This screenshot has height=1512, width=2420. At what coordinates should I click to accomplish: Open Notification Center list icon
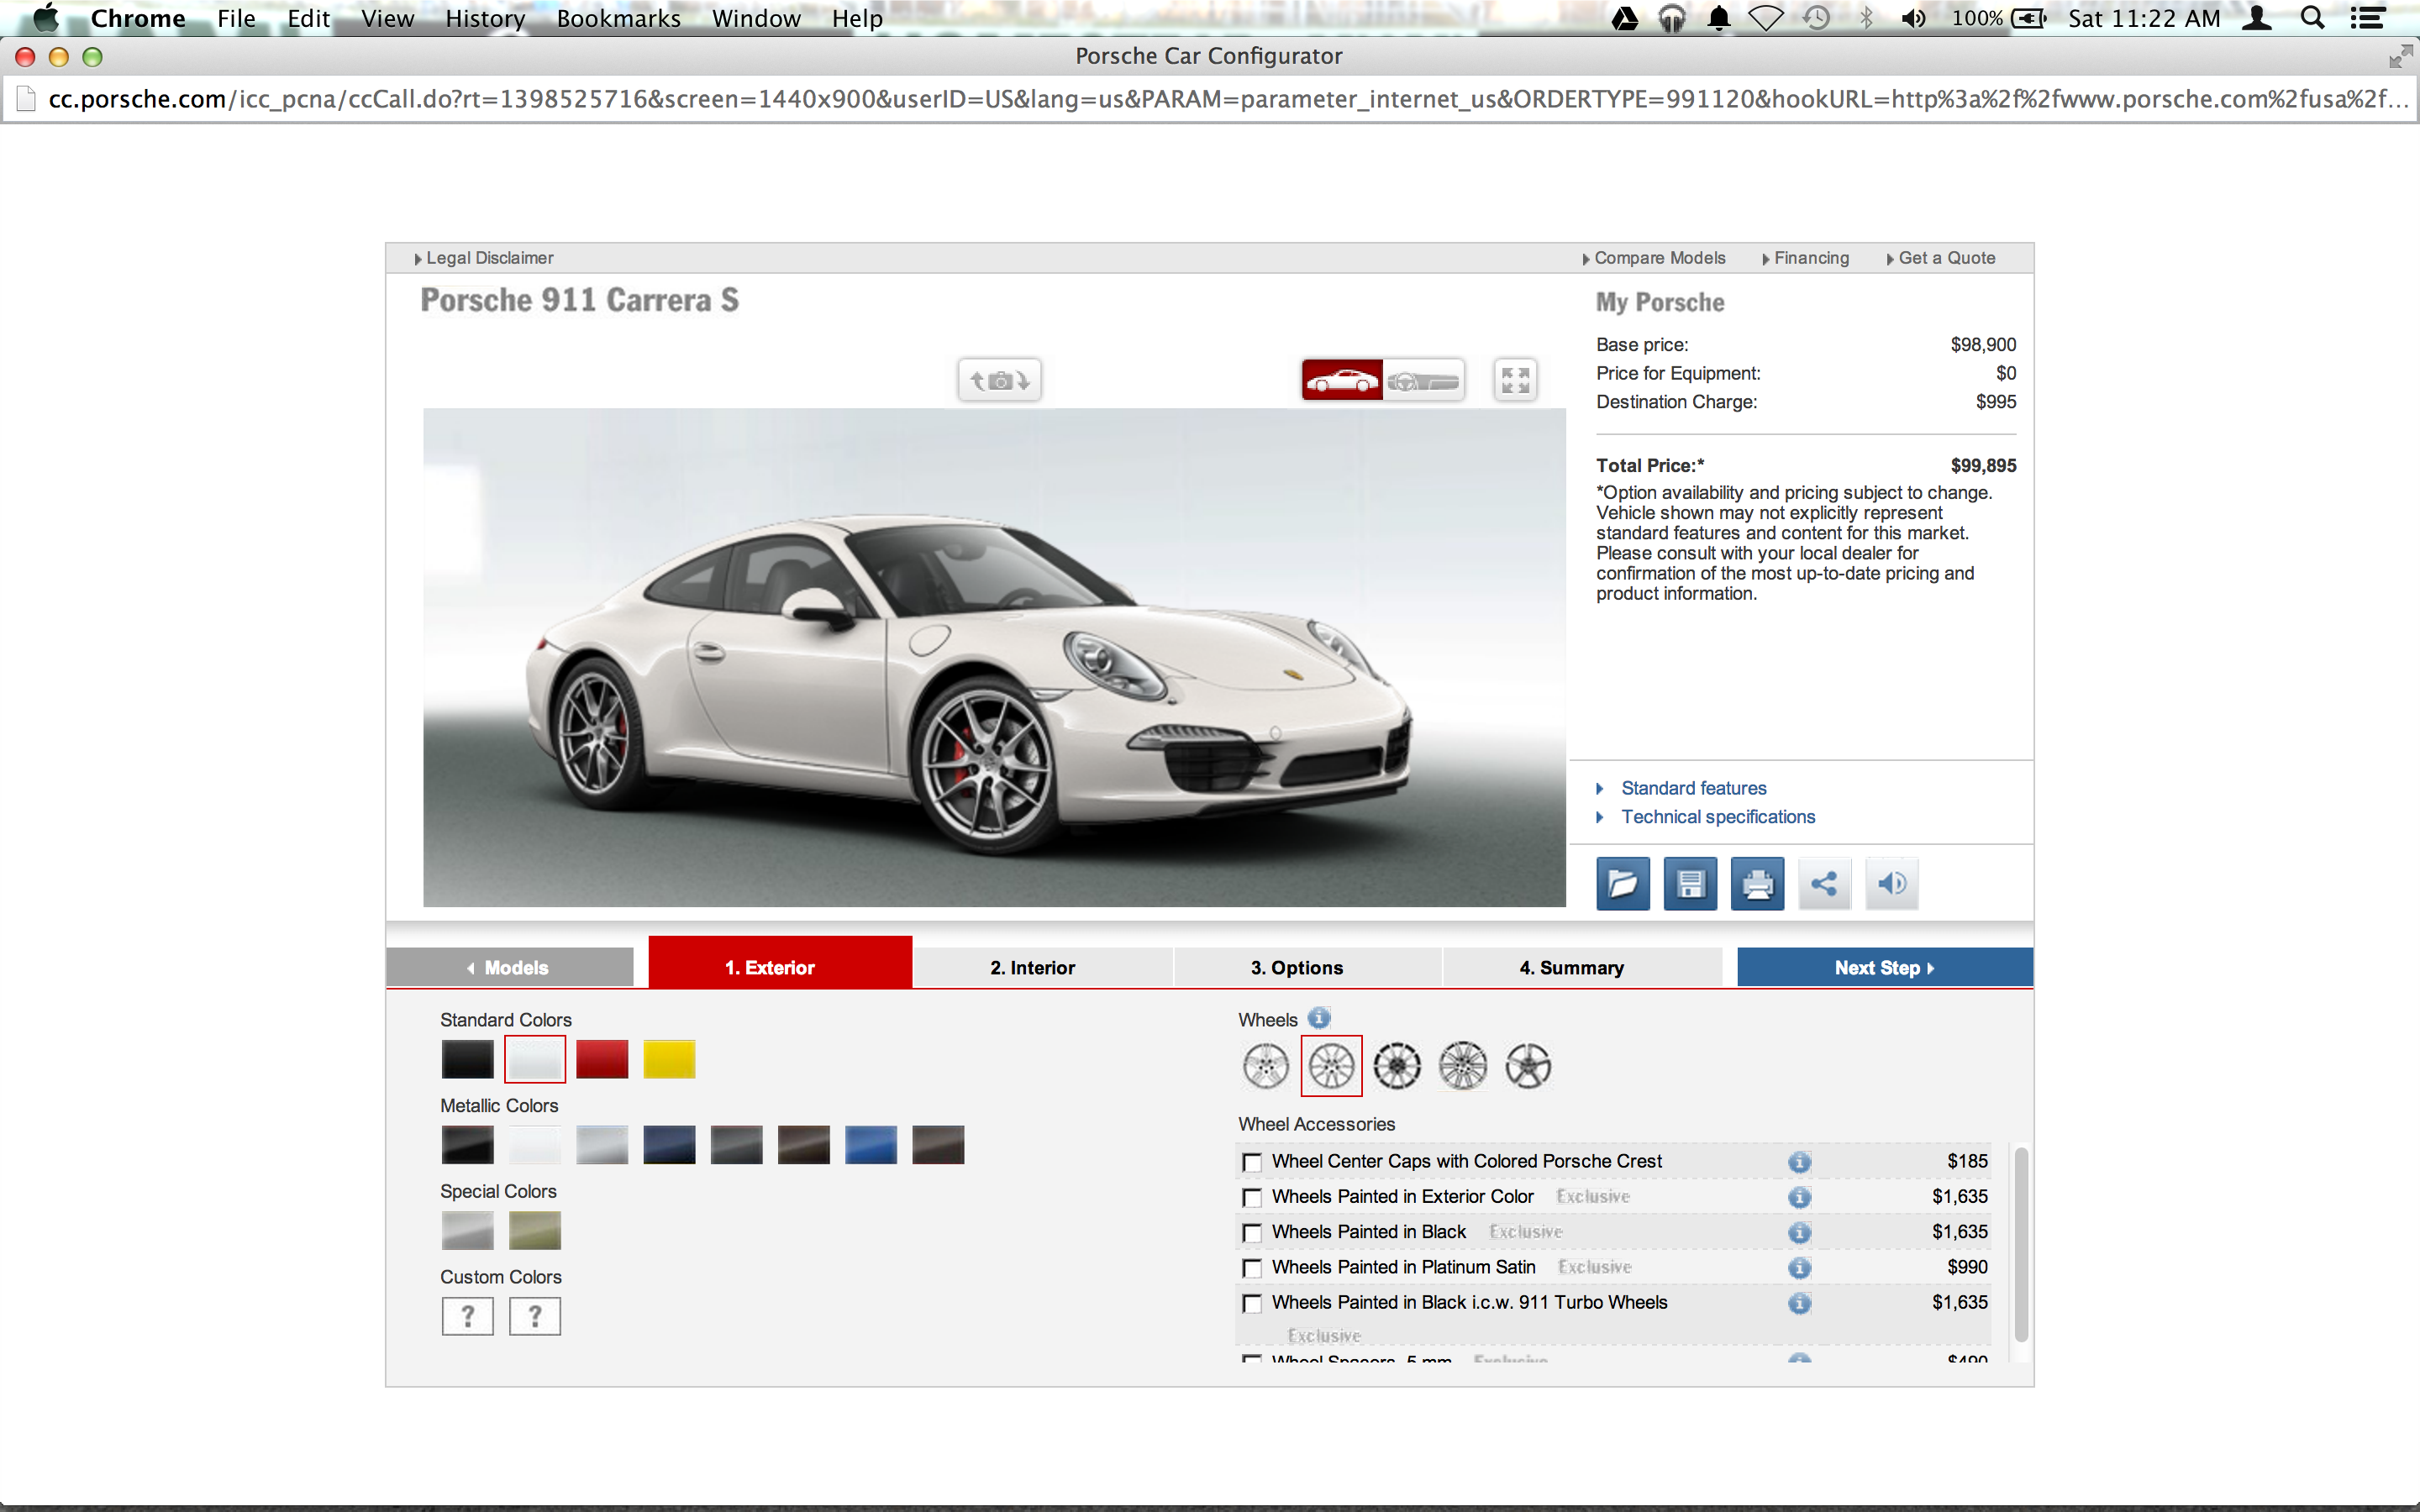(2367, 18)
